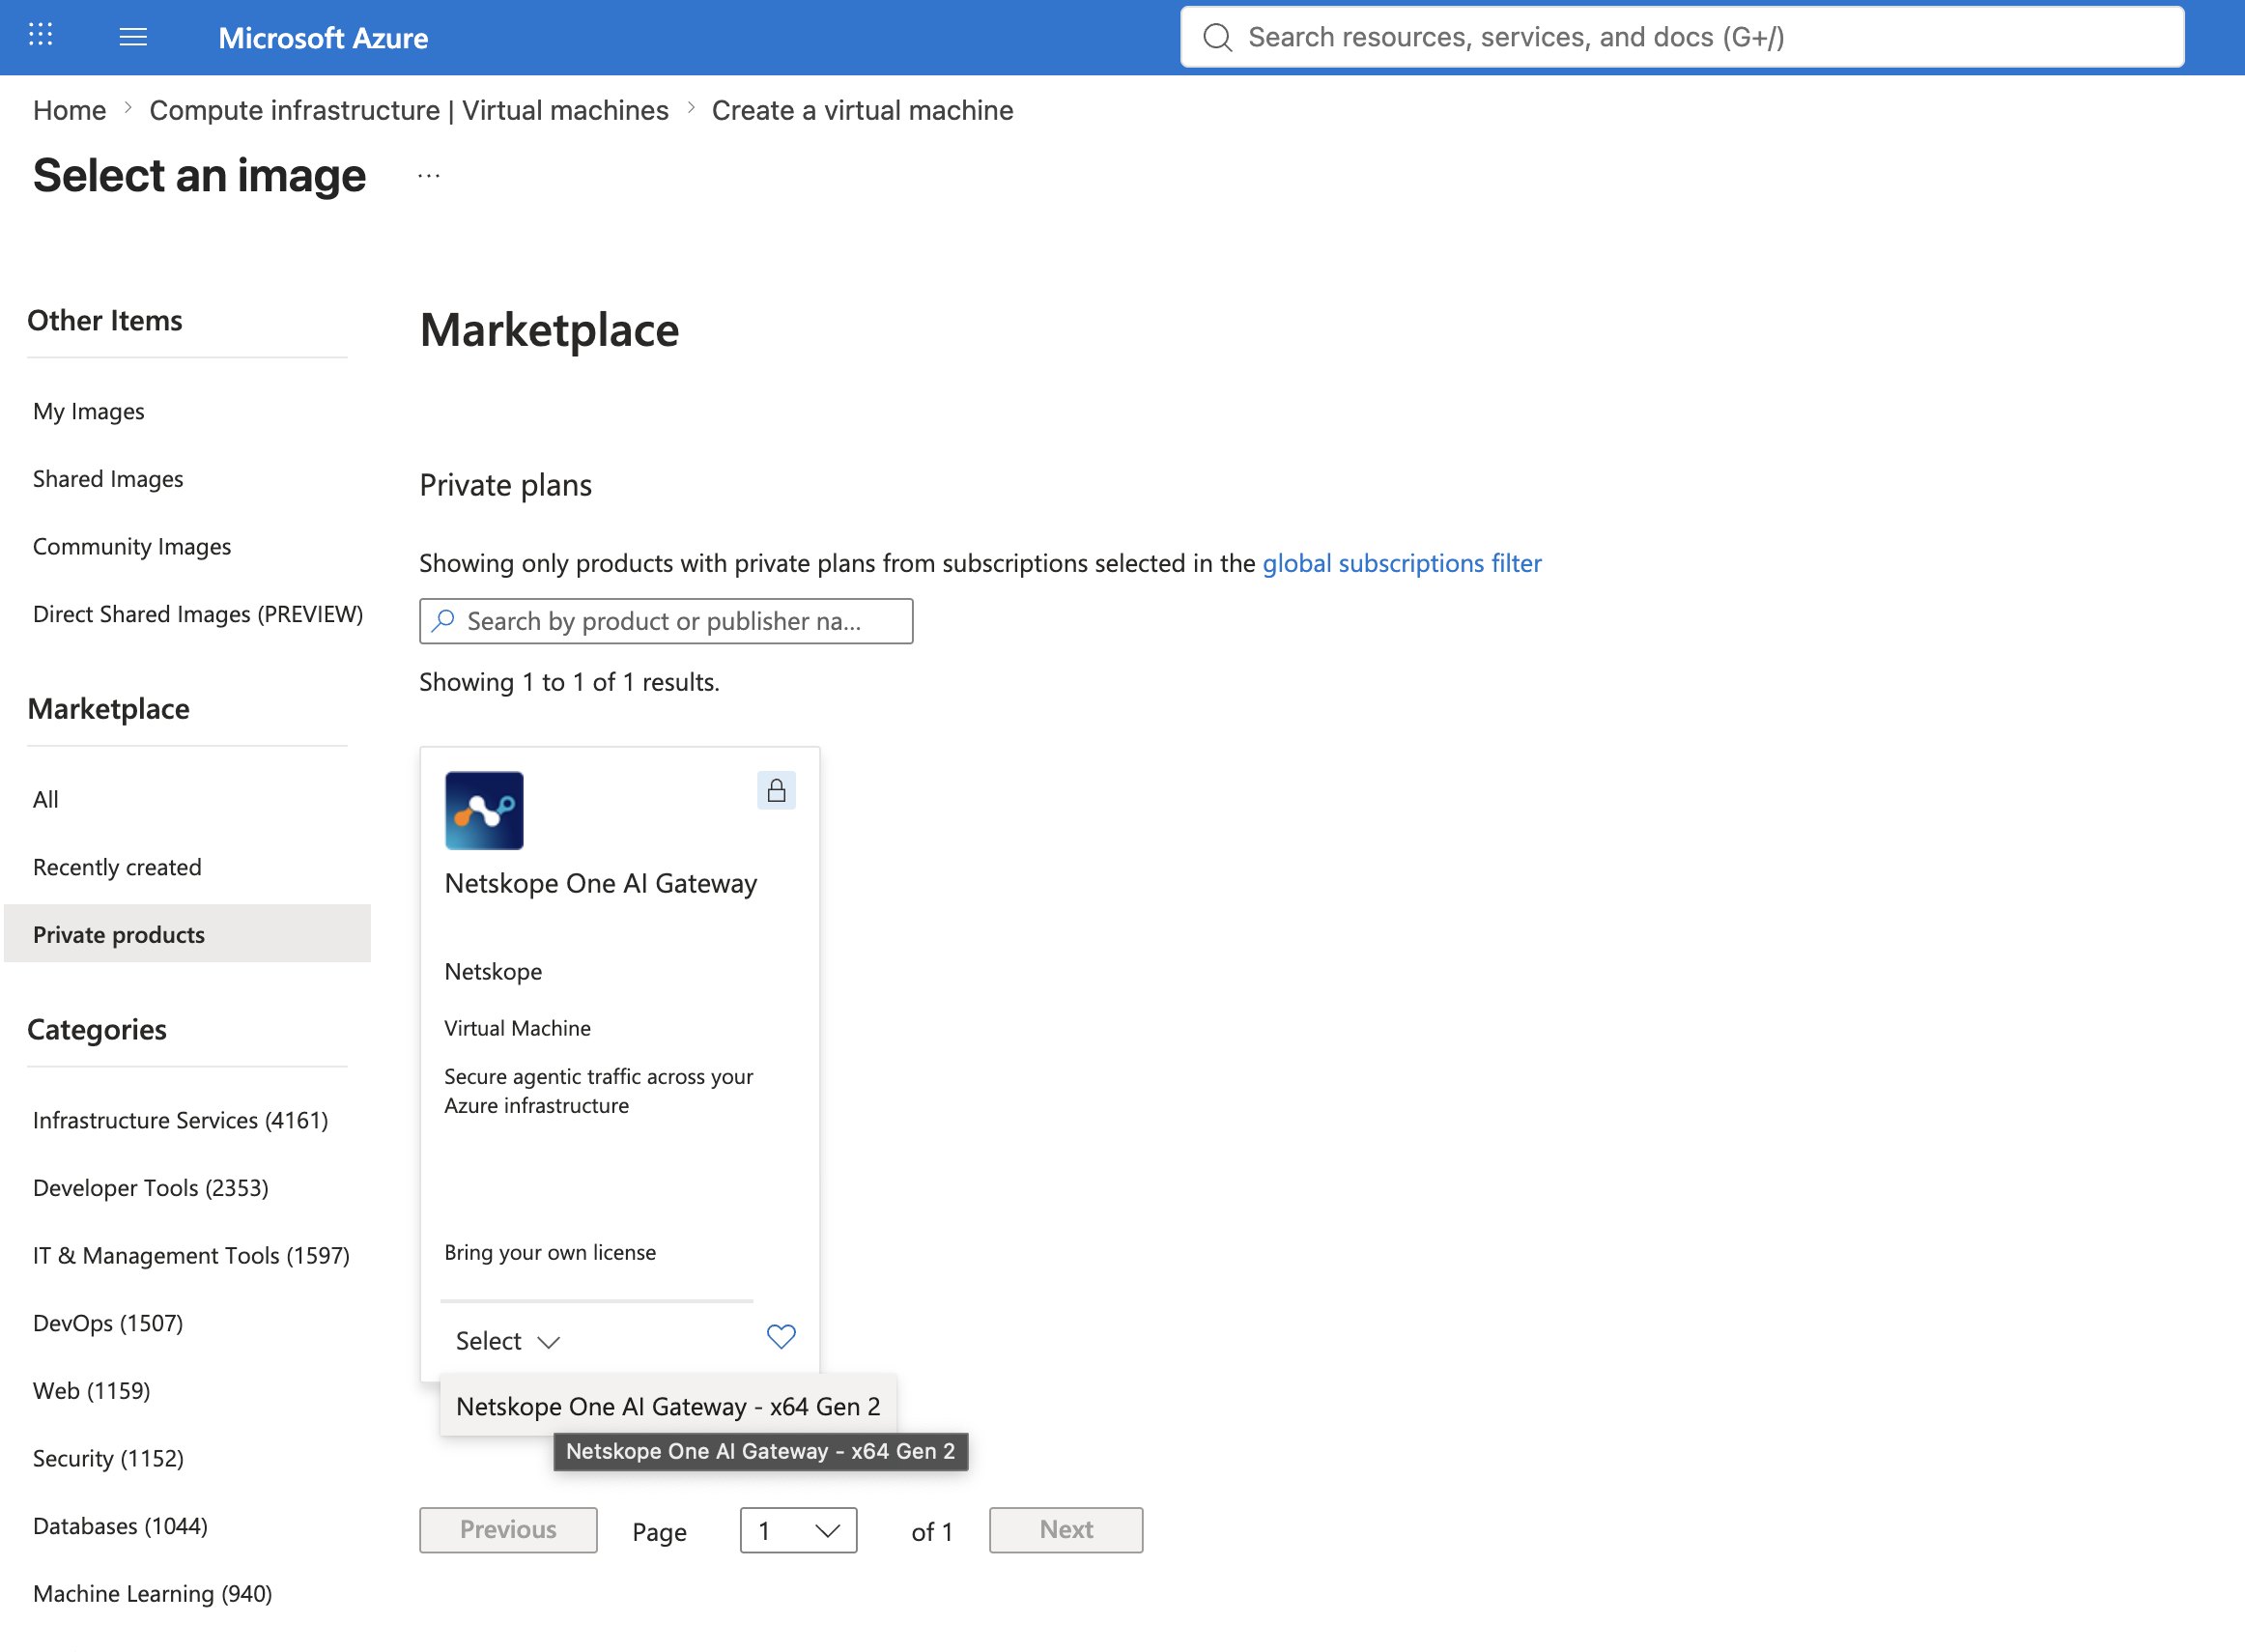Filter by Web category
The height and width of the screenshot is (1652, 2245).
(92, 1391)
